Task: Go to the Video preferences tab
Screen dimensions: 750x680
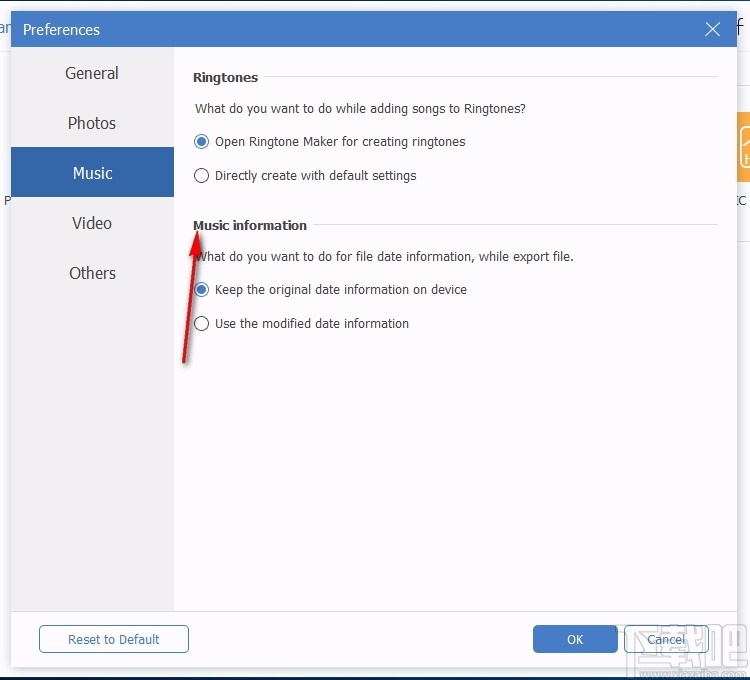Action: click(92, 223)
